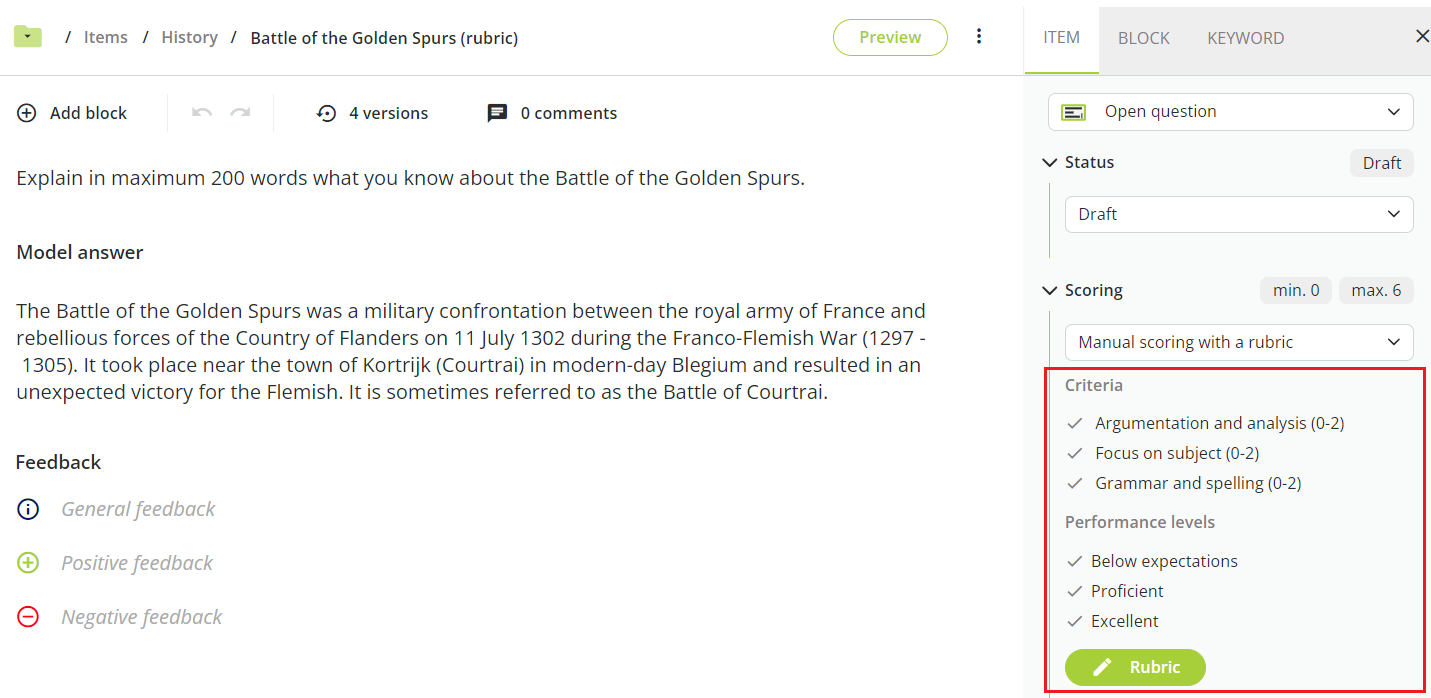
Task: Click the General feedback info icon
Action: (x=28, y=509)
